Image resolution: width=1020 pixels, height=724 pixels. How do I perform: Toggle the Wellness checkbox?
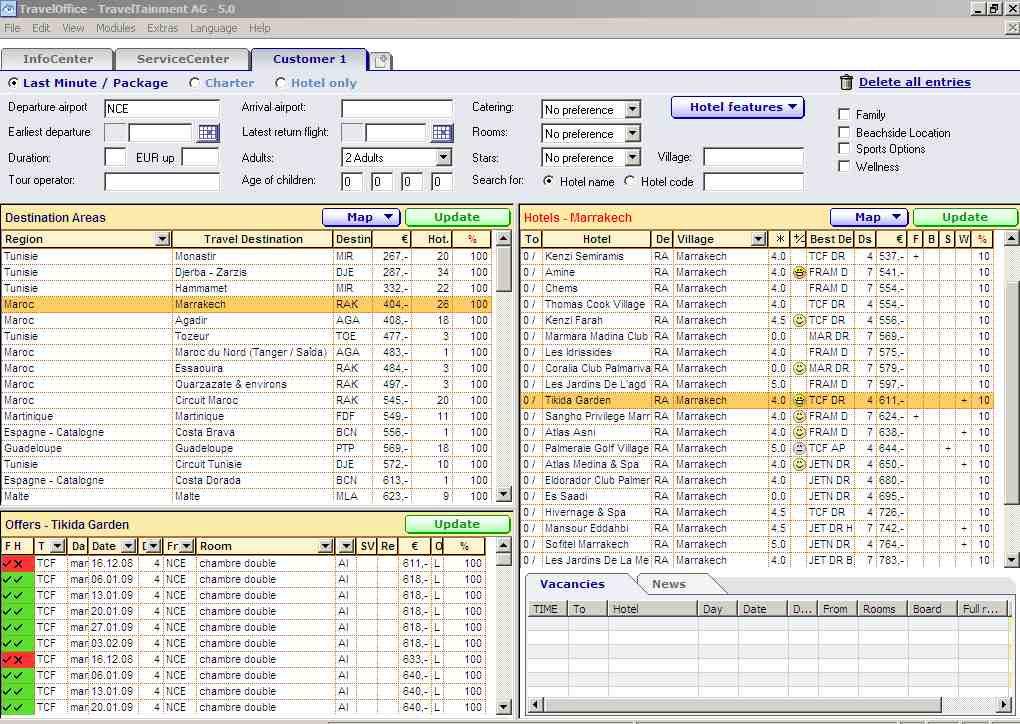(x=844, y=166)
